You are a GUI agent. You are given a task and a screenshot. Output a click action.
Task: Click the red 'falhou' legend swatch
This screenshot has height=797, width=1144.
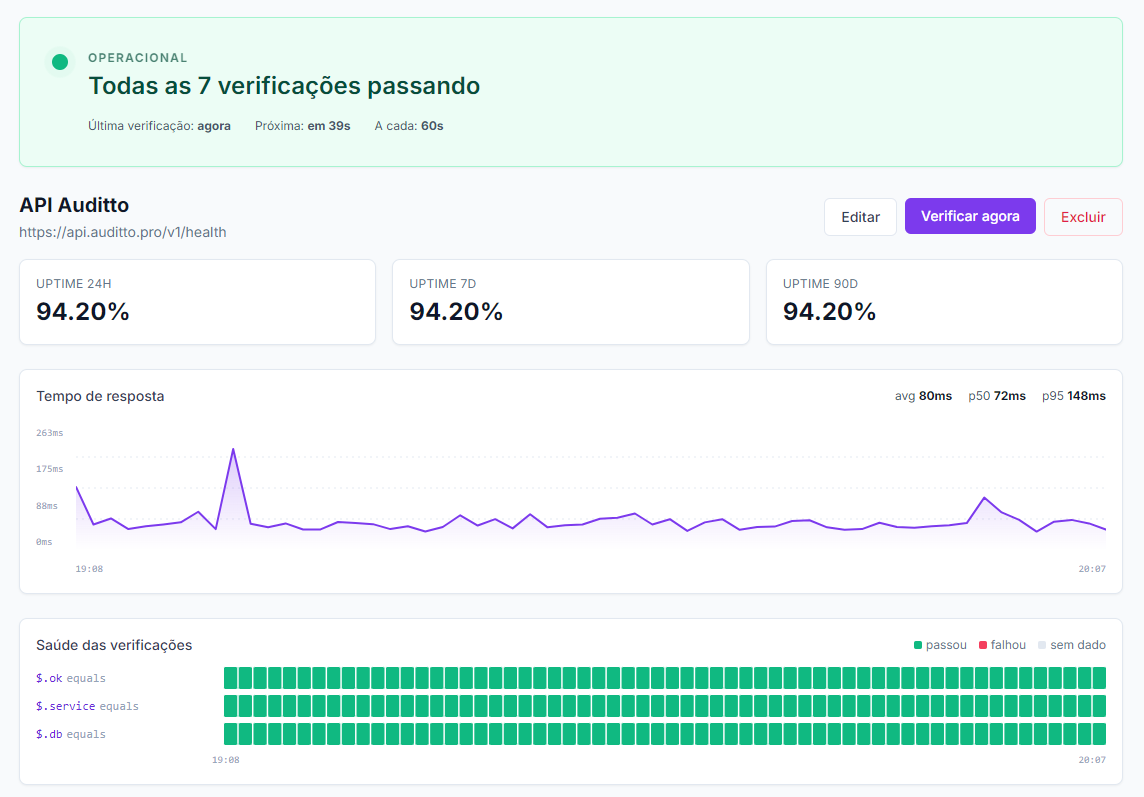(x=983, y=645)
